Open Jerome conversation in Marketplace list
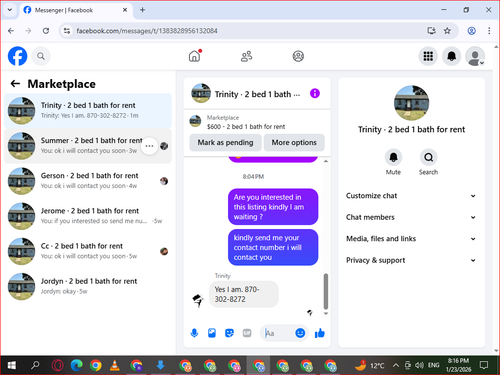500x375 pixels. [x=88, y=216]
